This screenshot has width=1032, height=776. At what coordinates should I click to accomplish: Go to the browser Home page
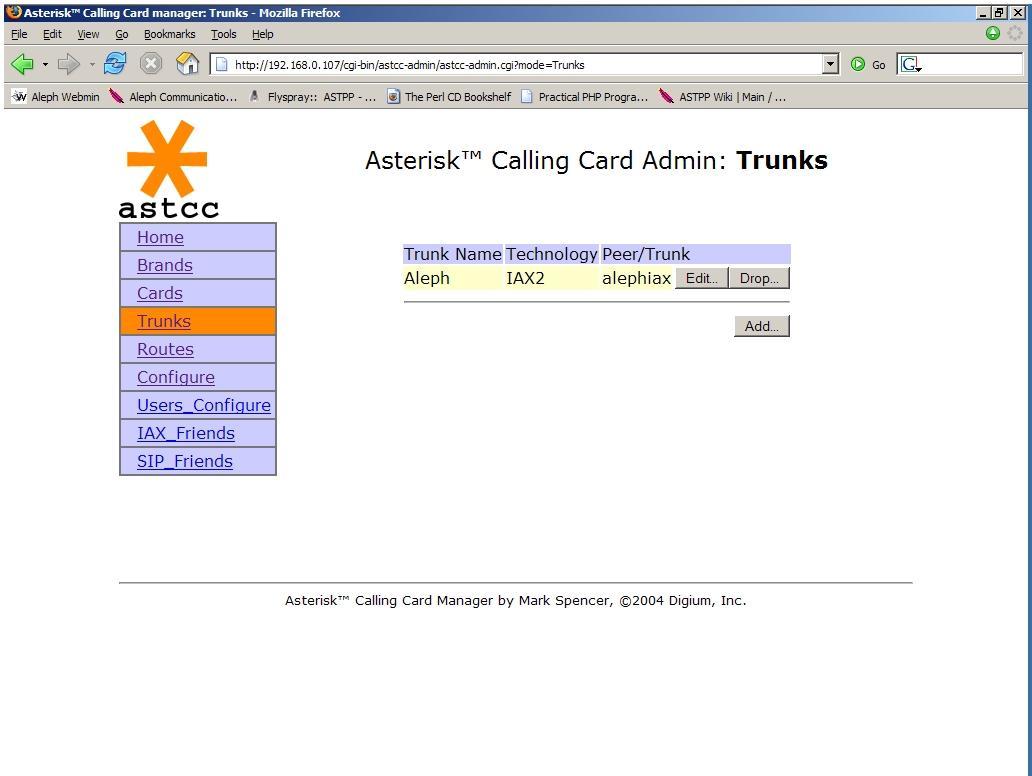[187, 64]
